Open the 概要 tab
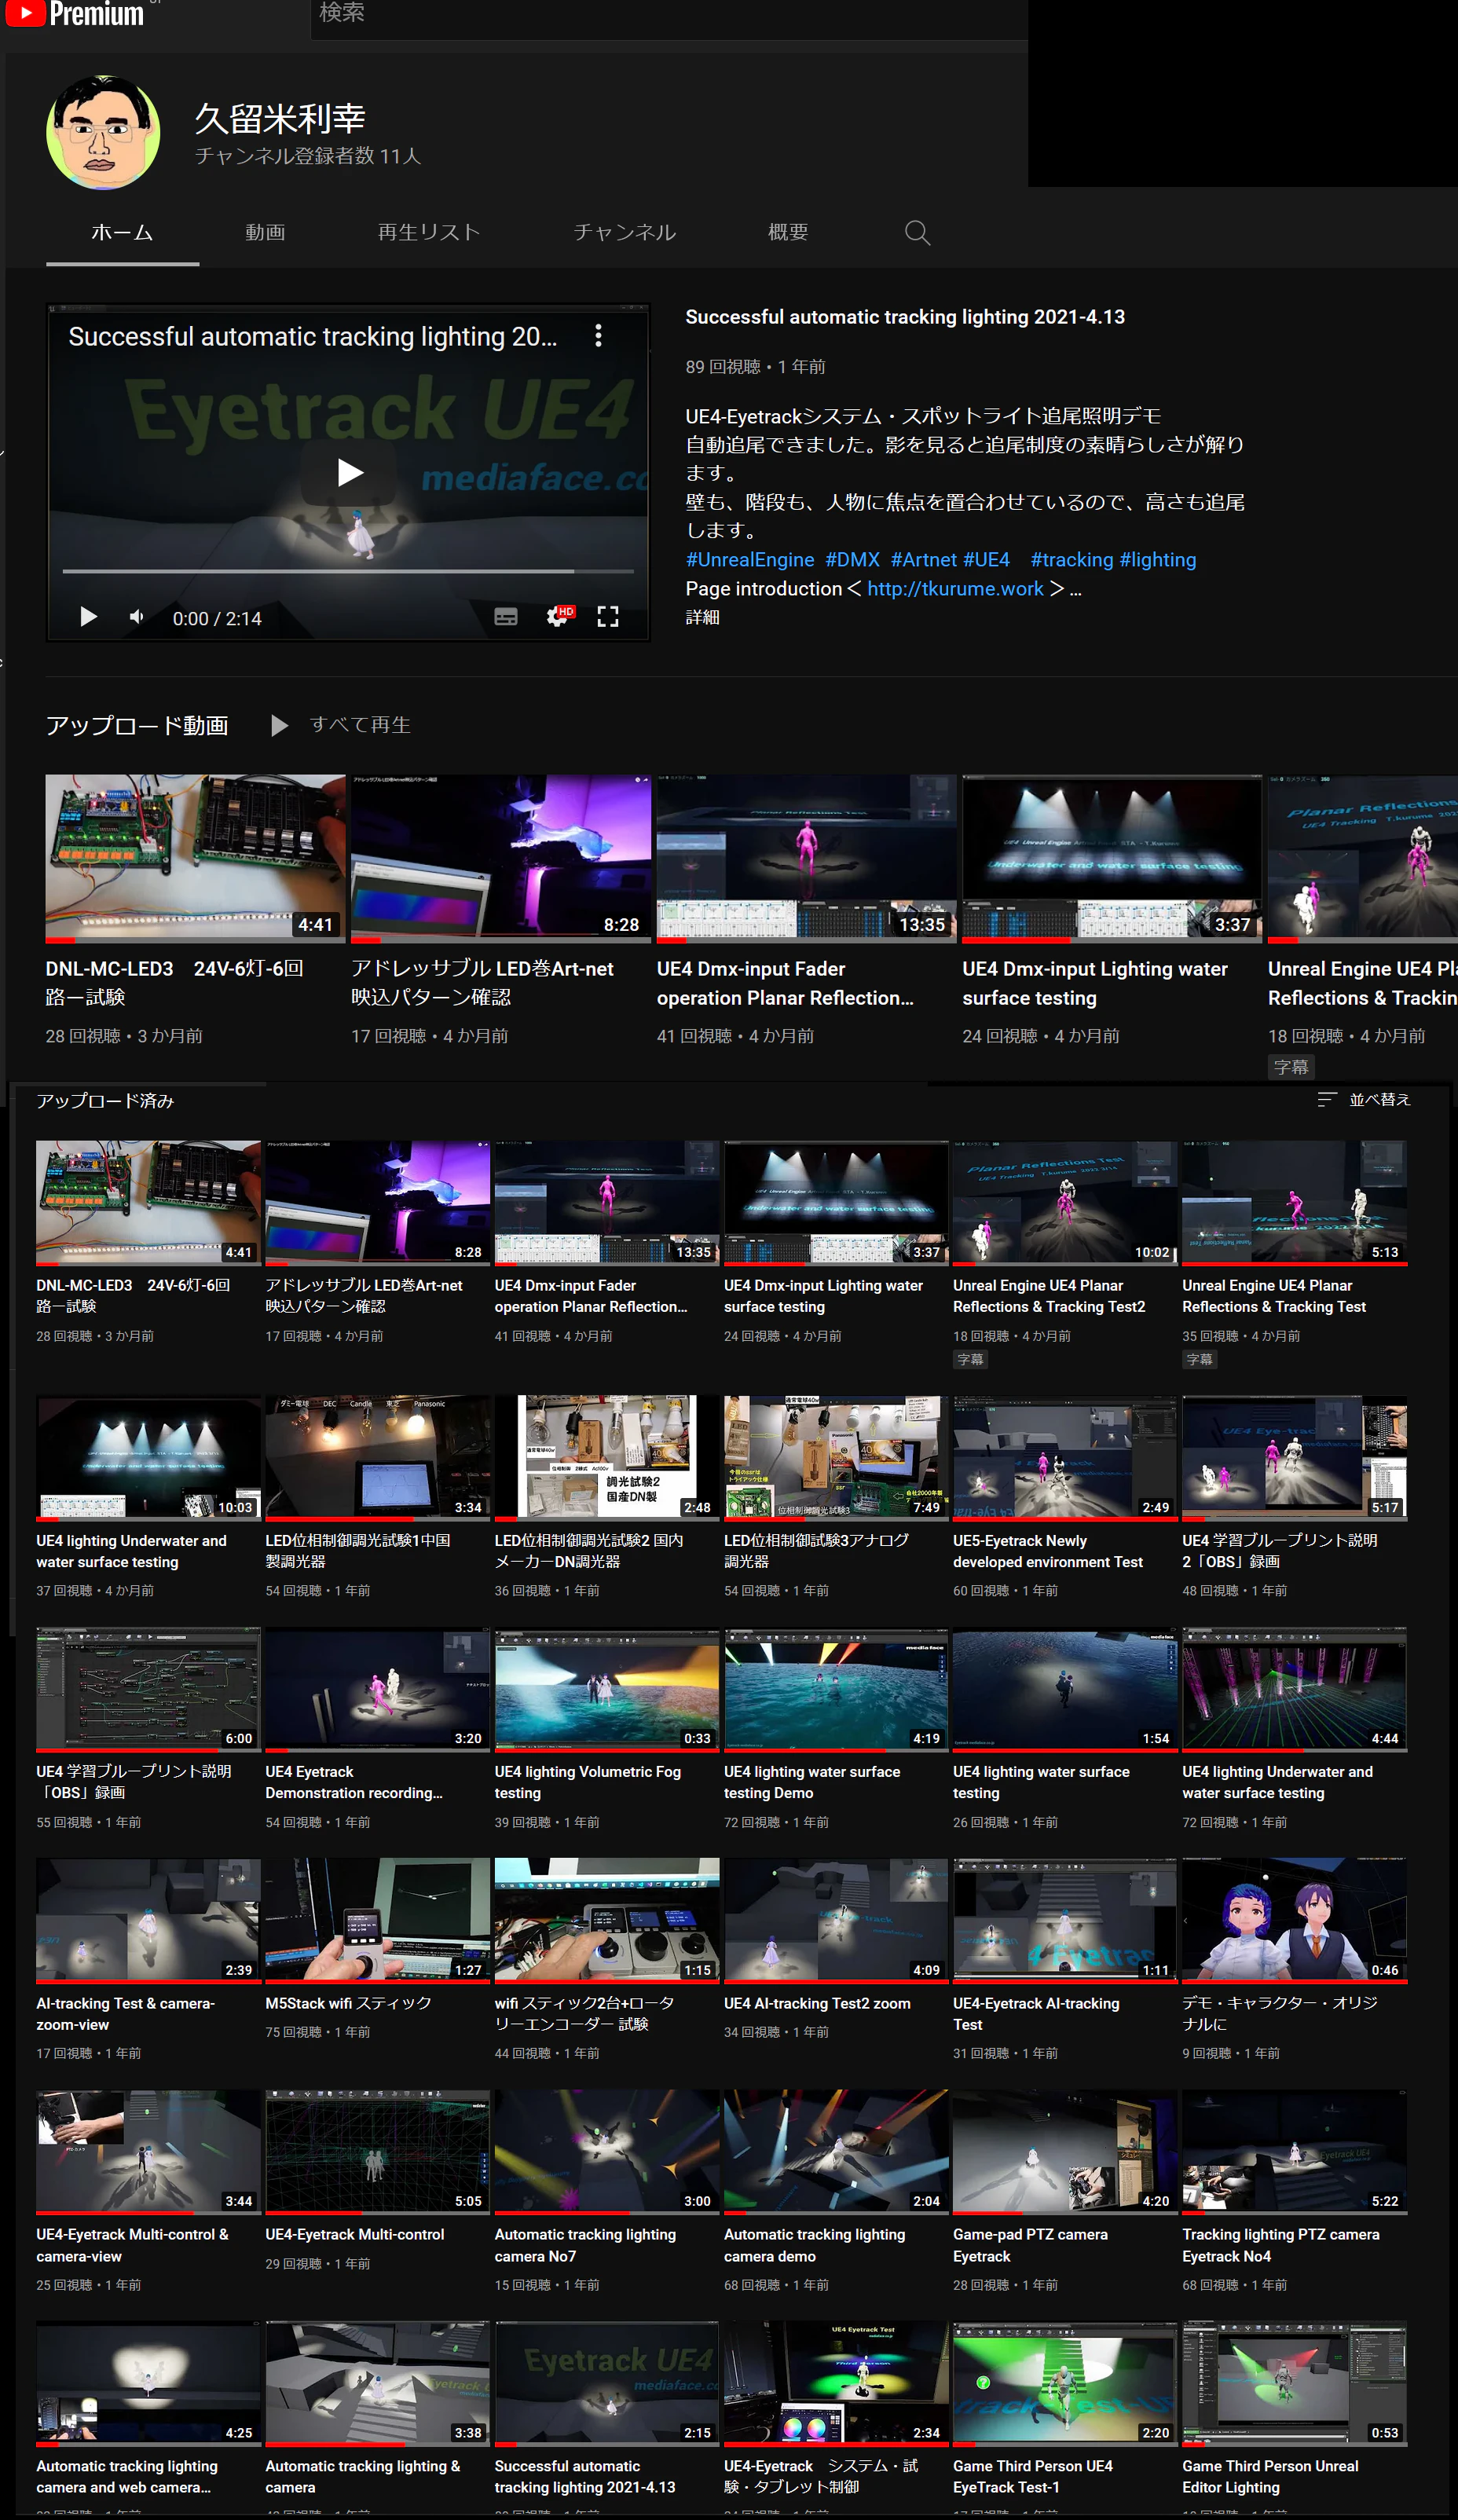This screenshot has width=1458, height=2520. [788, 232]
